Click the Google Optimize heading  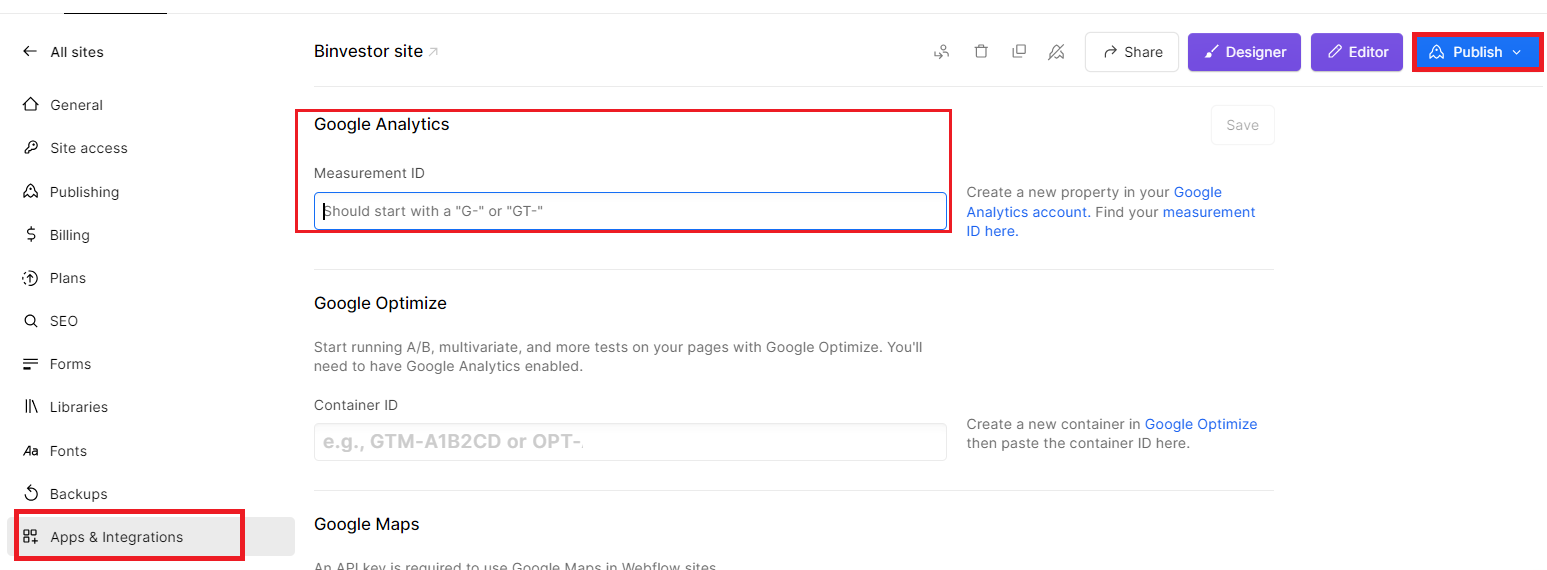coord(380,303)
